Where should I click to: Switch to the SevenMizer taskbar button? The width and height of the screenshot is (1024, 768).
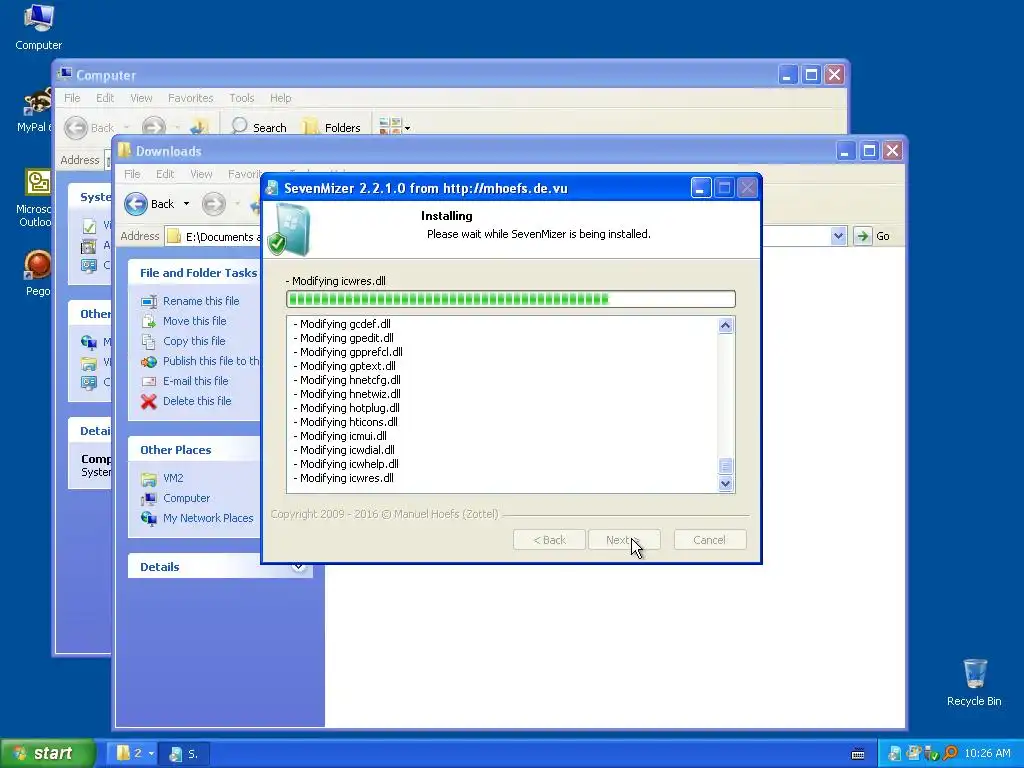pyautogui.click(x=186, y=754)
